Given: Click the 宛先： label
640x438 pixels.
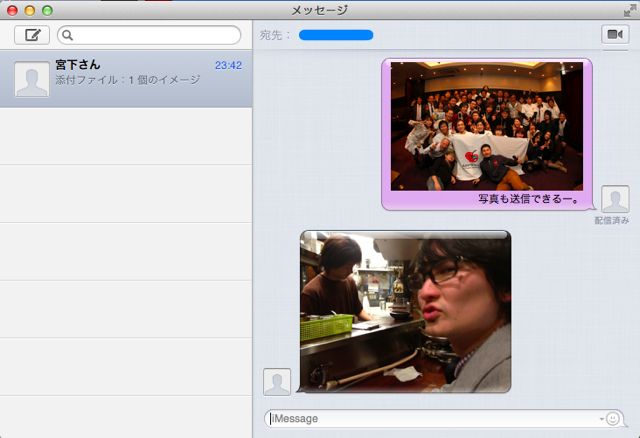Looking at the screenshot, I should pos(274,35).
